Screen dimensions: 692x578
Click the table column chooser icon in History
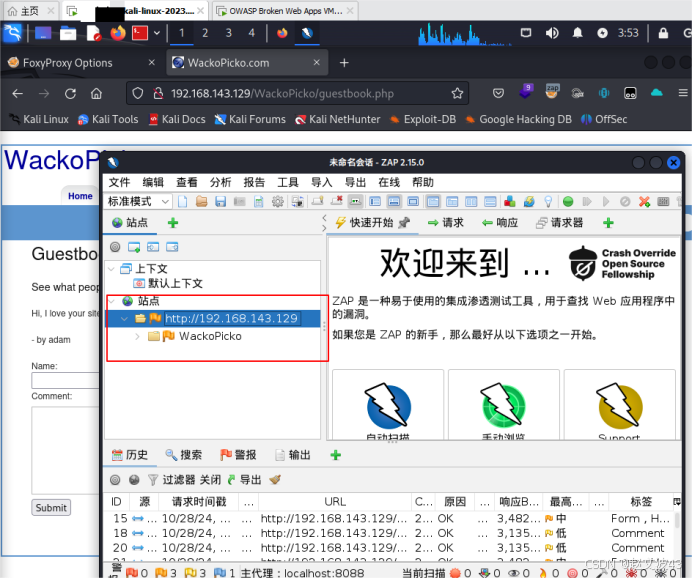(x=677, y=502)
